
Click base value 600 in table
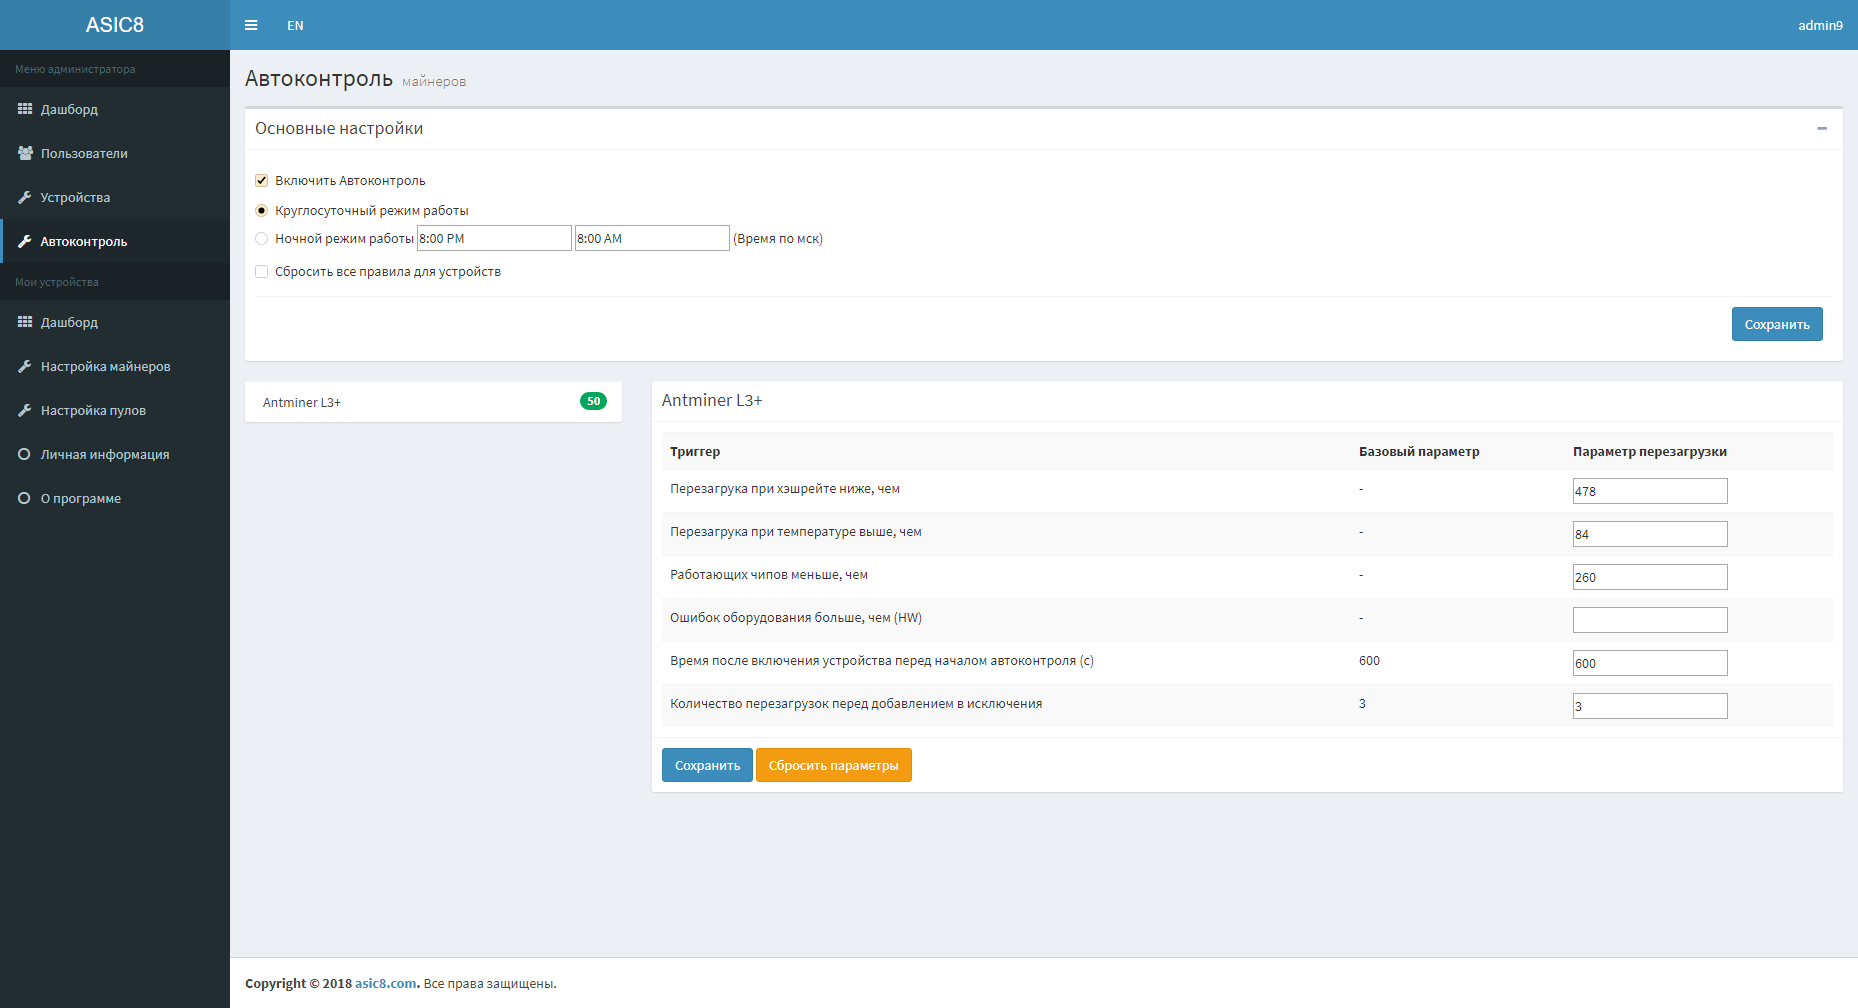(1369, 661)
